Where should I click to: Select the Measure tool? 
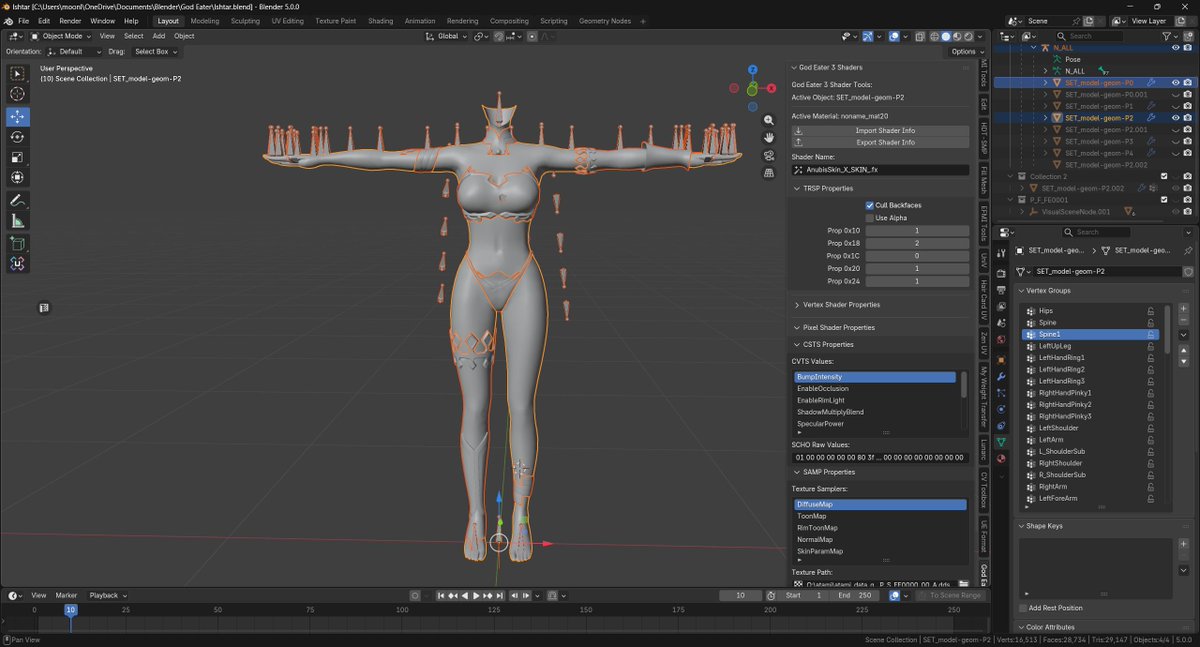18,221
